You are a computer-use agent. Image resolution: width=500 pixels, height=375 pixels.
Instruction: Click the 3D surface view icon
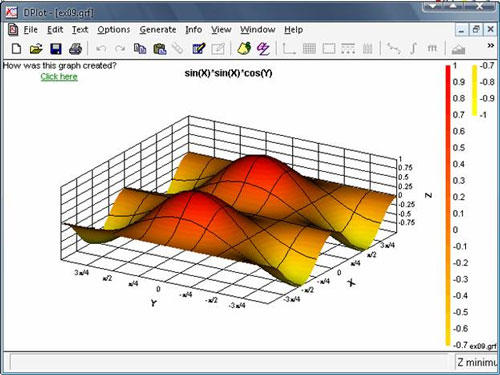point(458,49)
